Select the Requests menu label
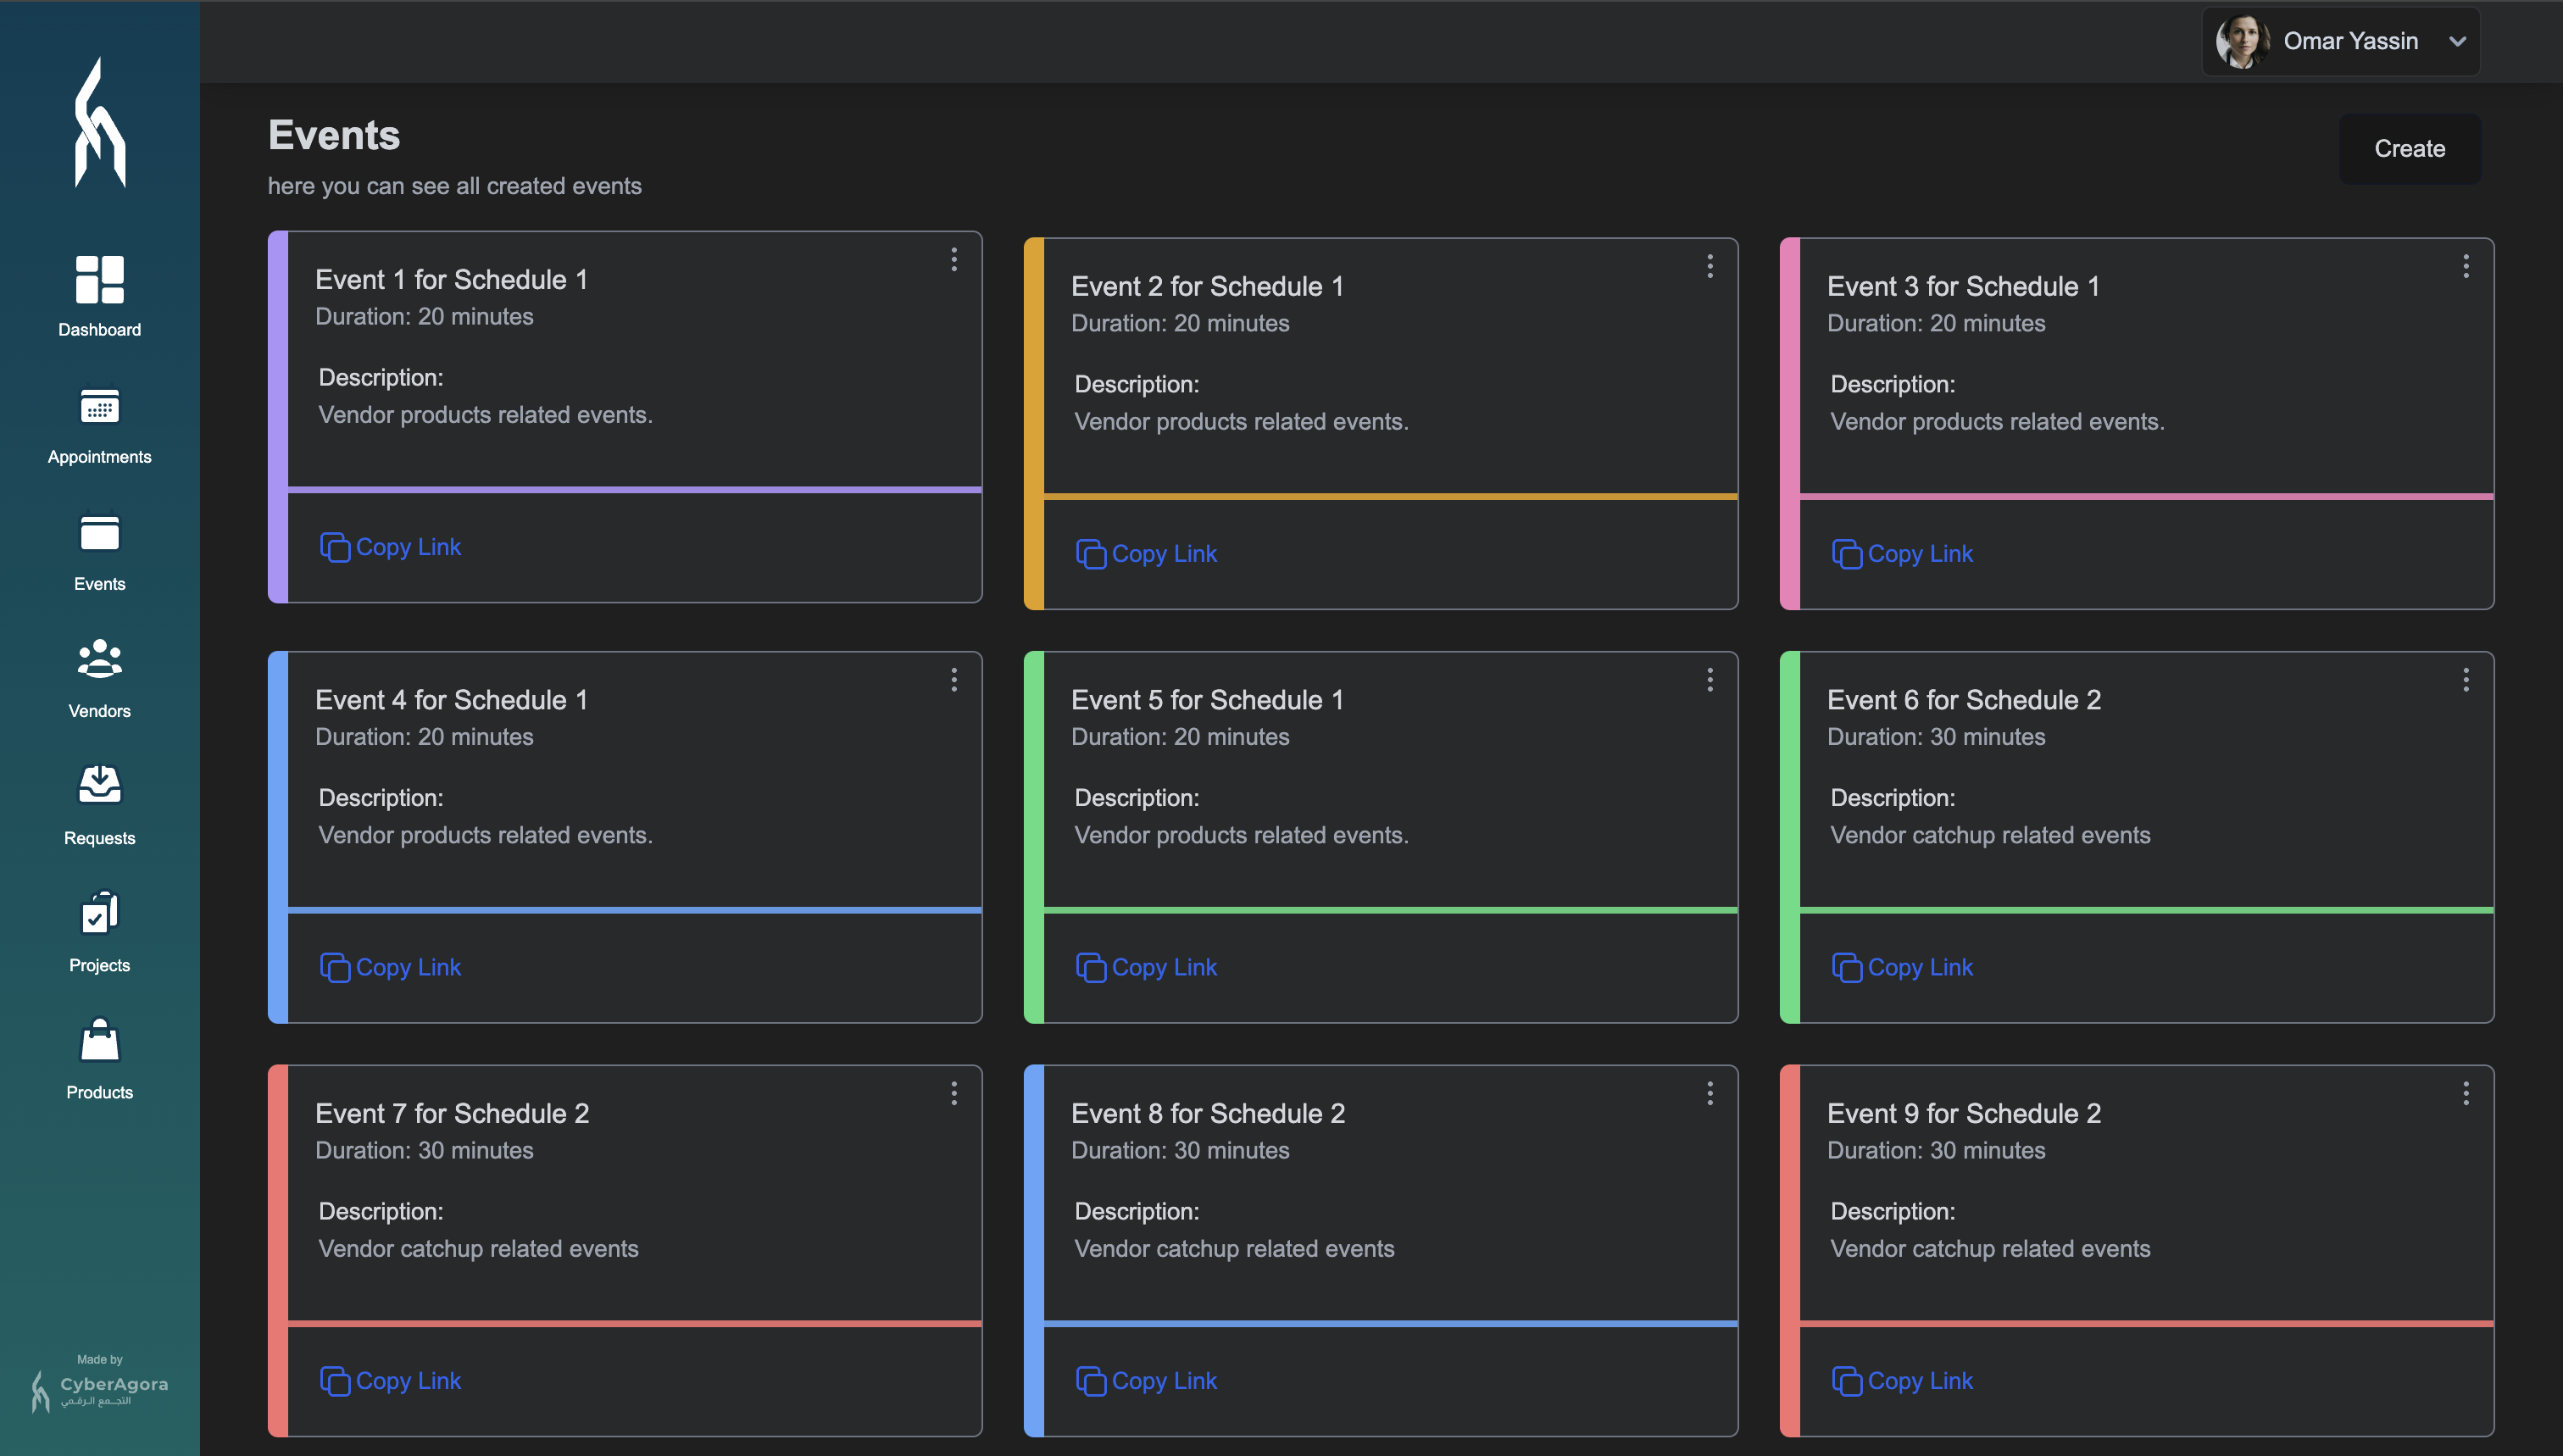2563x1456 pixels. [99, 838]
